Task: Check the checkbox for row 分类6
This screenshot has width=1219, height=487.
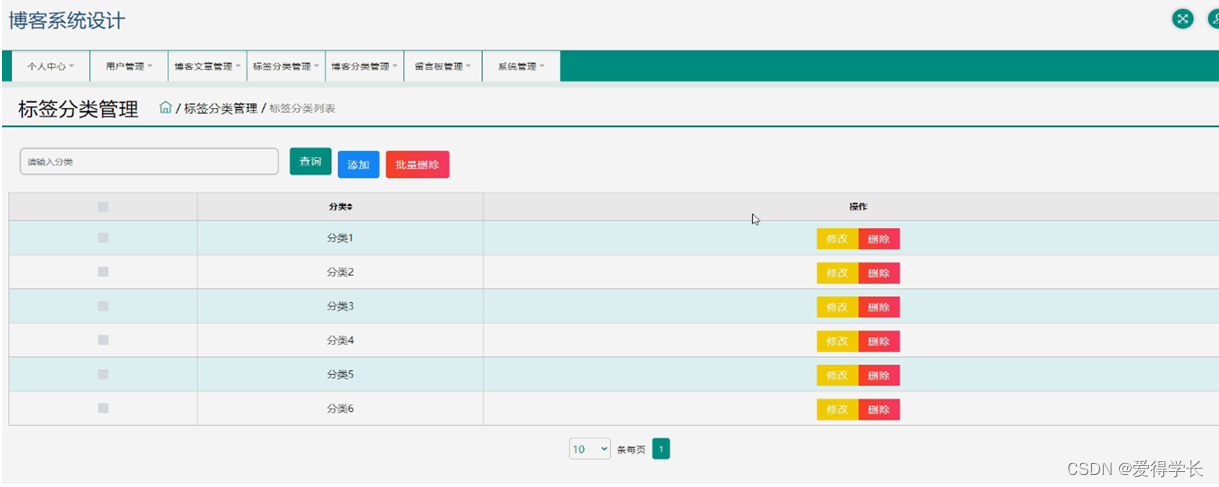Action: (x=103, y=408)
